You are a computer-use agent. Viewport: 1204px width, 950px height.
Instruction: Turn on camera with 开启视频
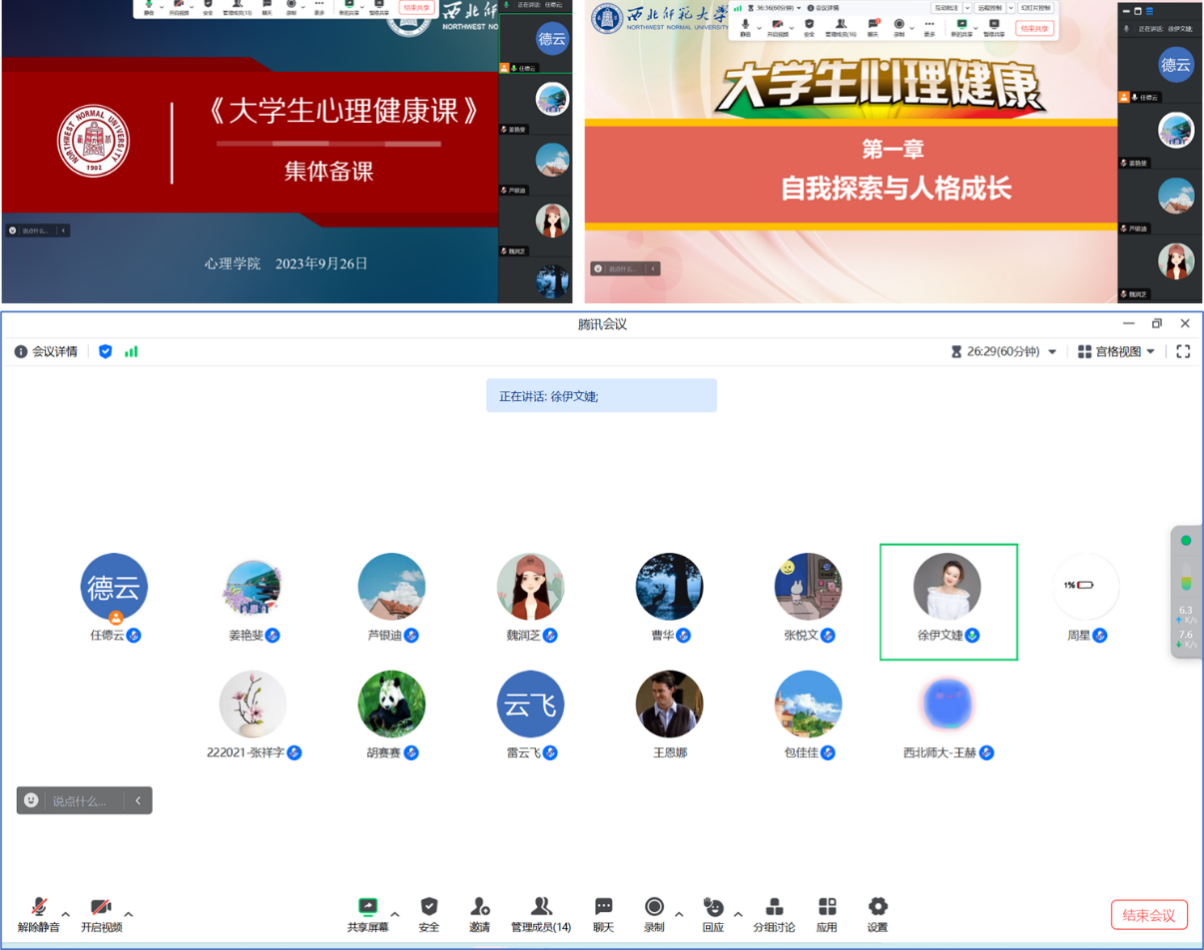click(x=101, y=908)
